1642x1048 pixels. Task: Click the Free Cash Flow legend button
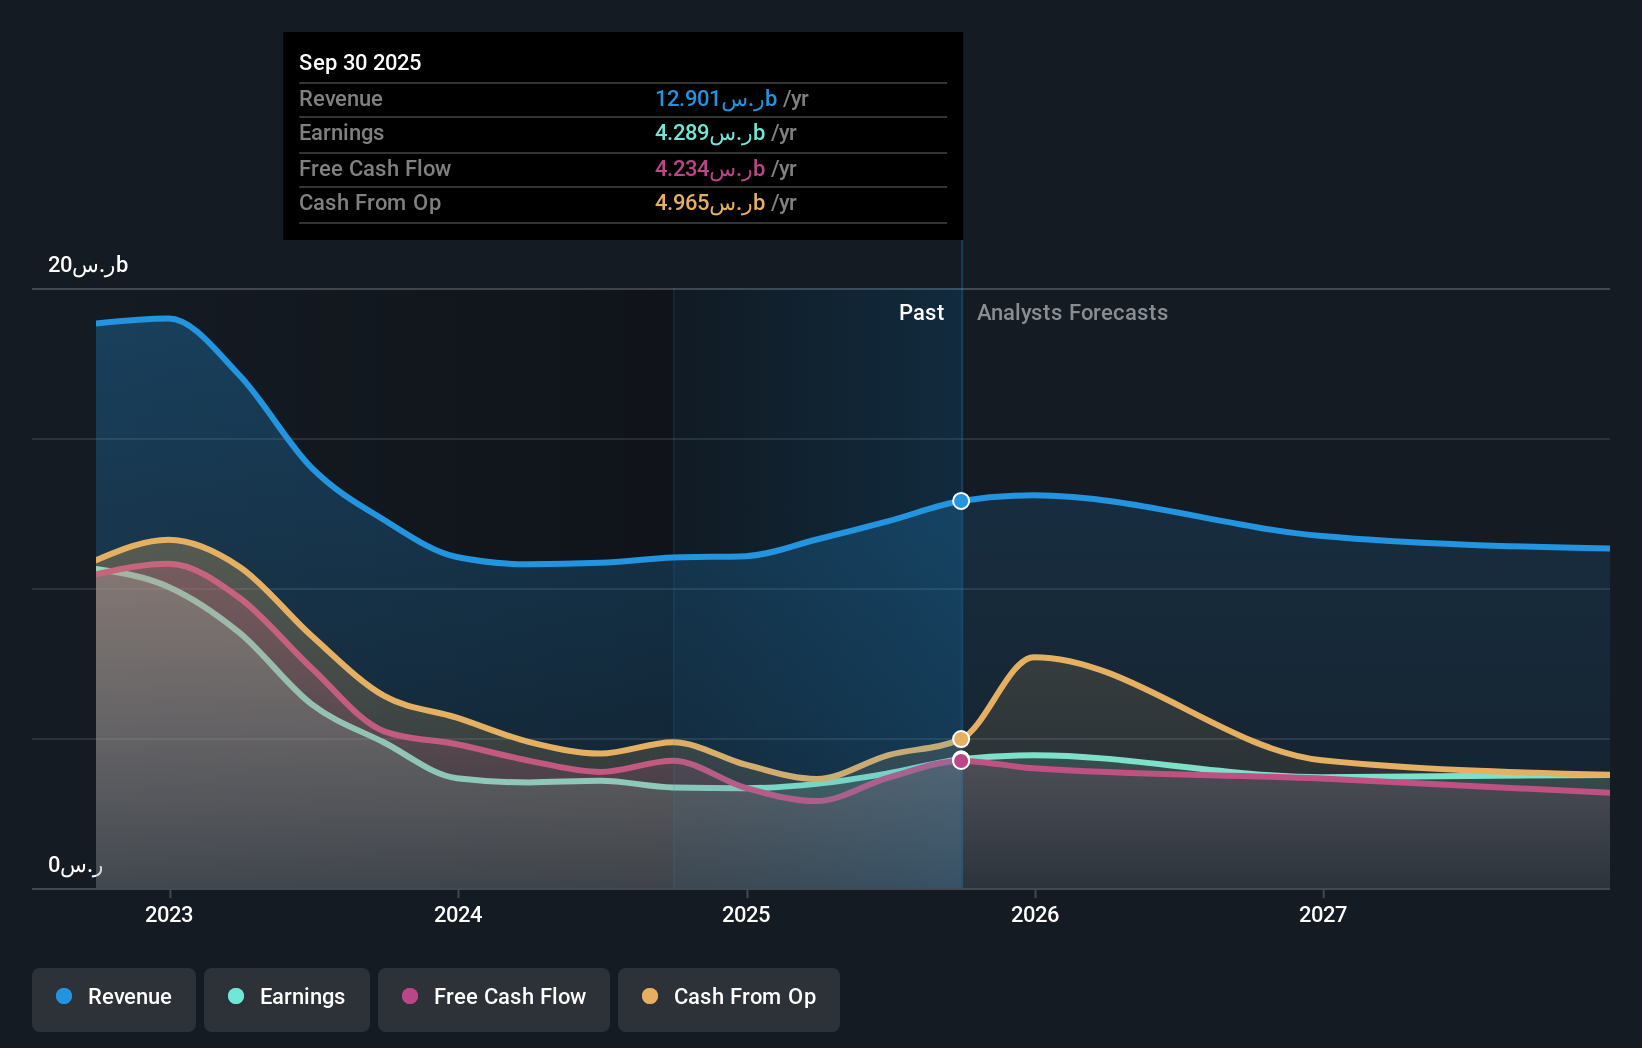click(x=493, y=999)
